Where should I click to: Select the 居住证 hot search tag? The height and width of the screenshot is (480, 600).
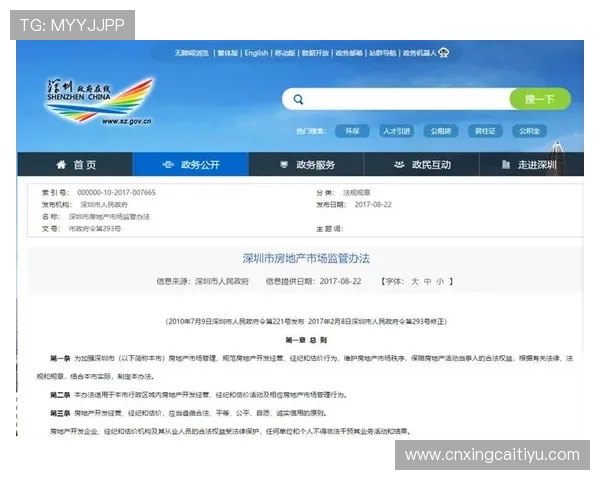pyautogui.click(x=485, y=131)
